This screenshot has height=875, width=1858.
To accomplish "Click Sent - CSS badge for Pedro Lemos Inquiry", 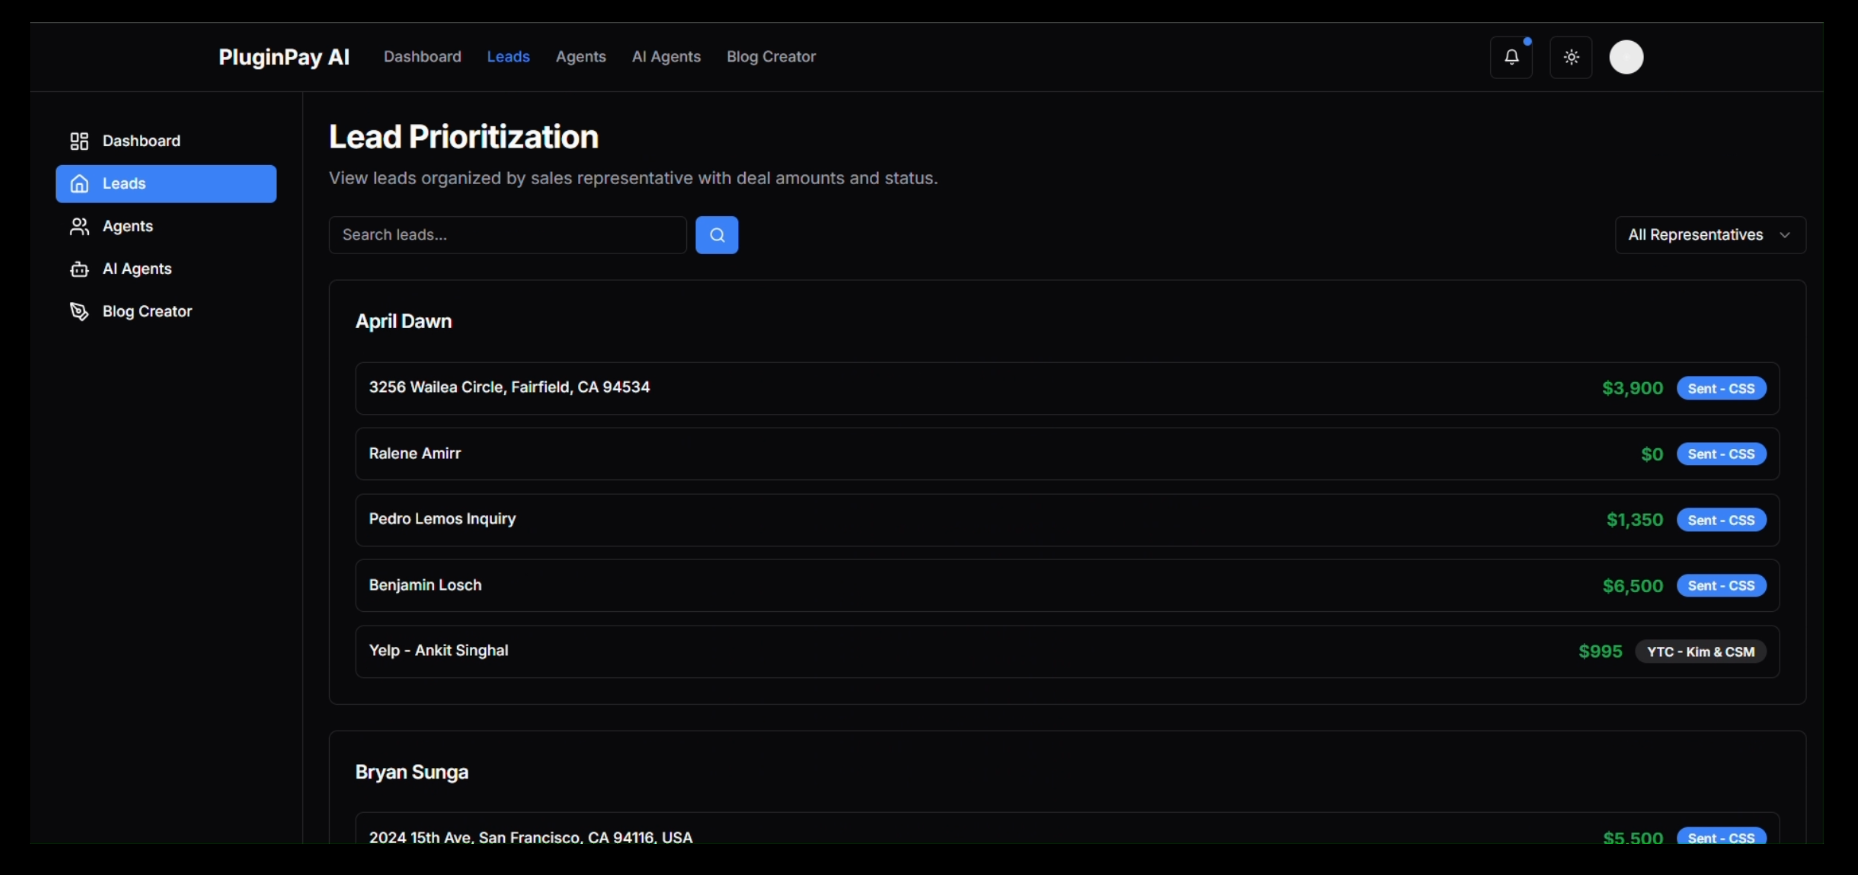I will click(x=1721, y=520).
